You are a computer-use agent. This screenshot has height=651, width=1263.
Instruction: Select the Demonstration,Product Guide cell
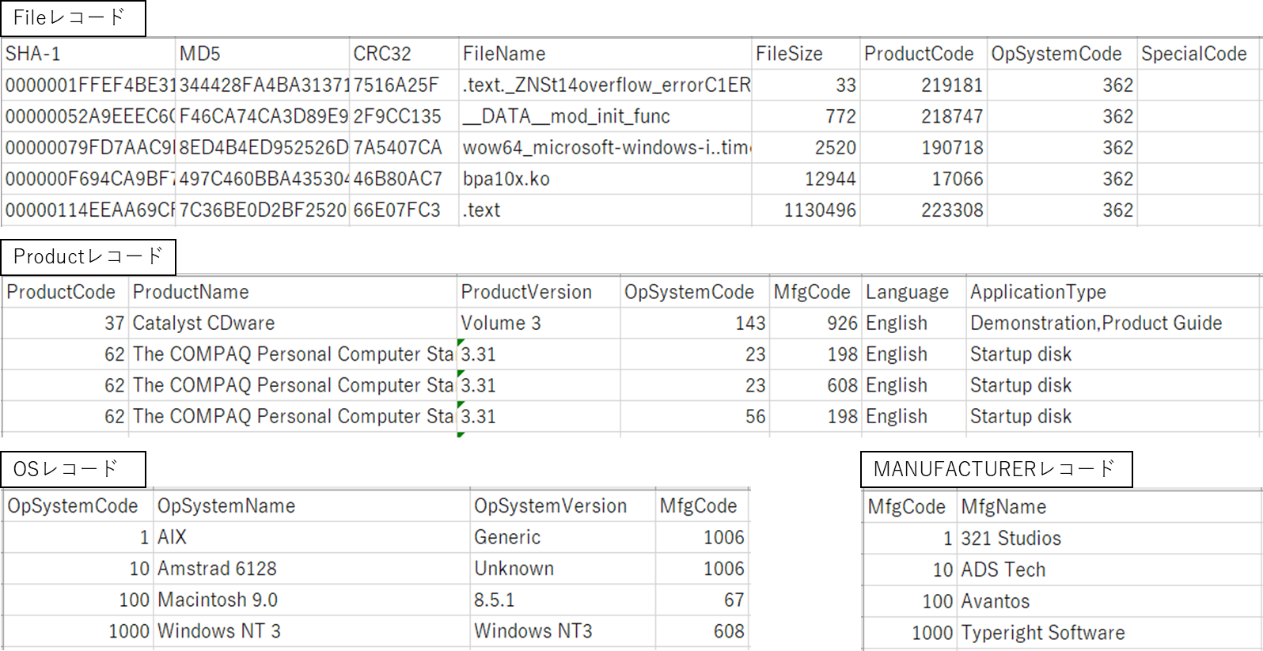pyautogui.click(x=1096, y=323)
